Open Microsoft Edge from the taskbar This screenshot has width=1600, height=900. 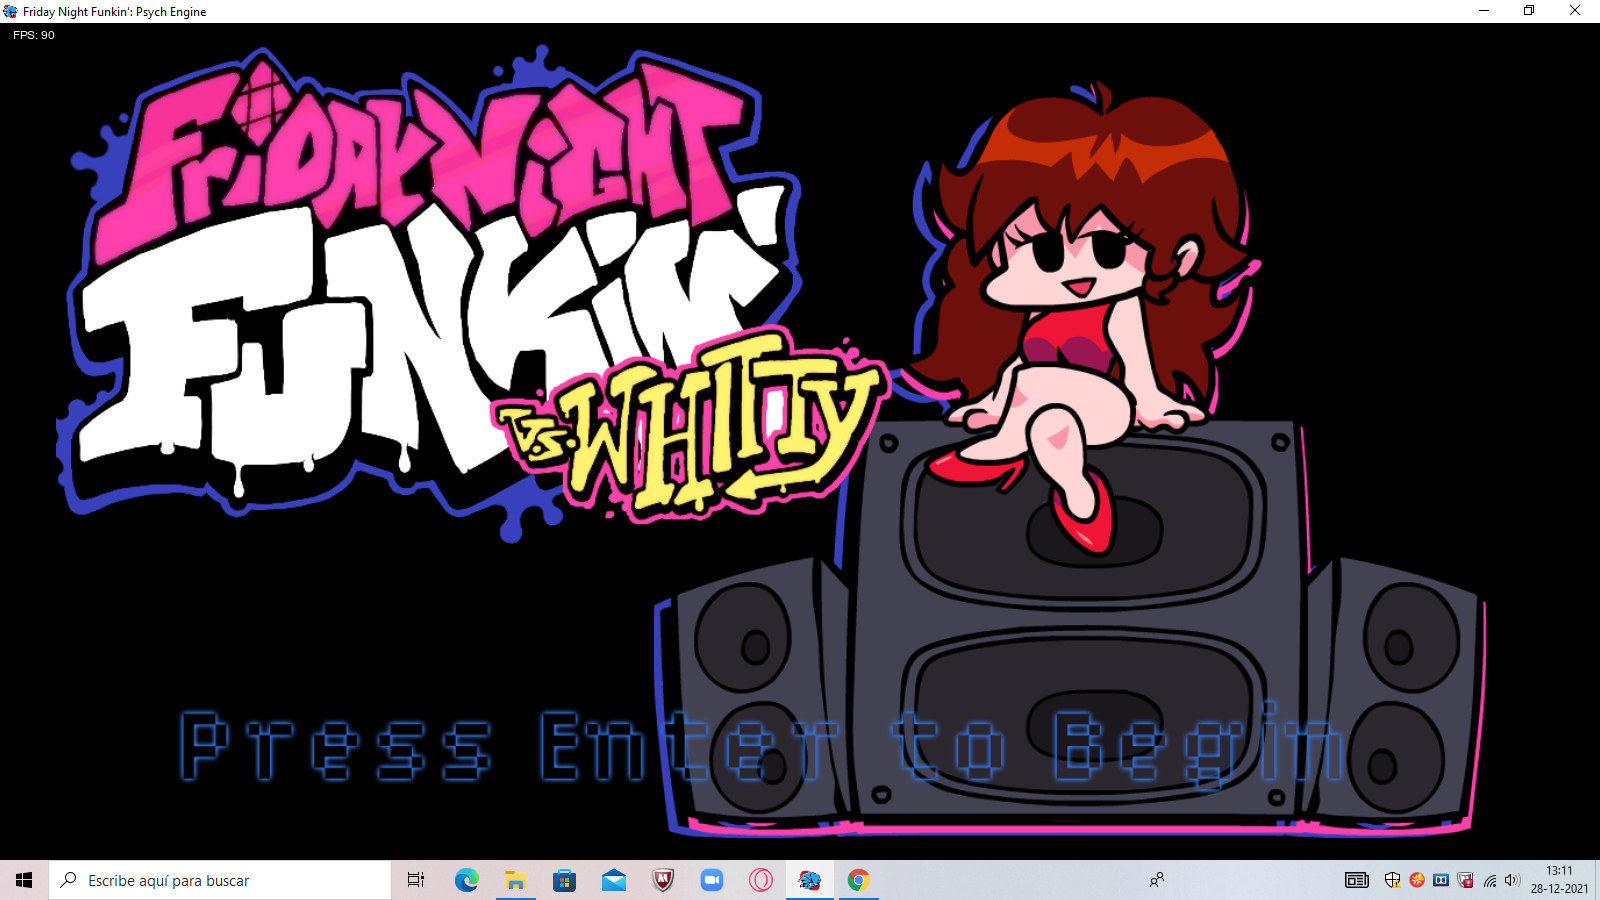click(466, 881)
